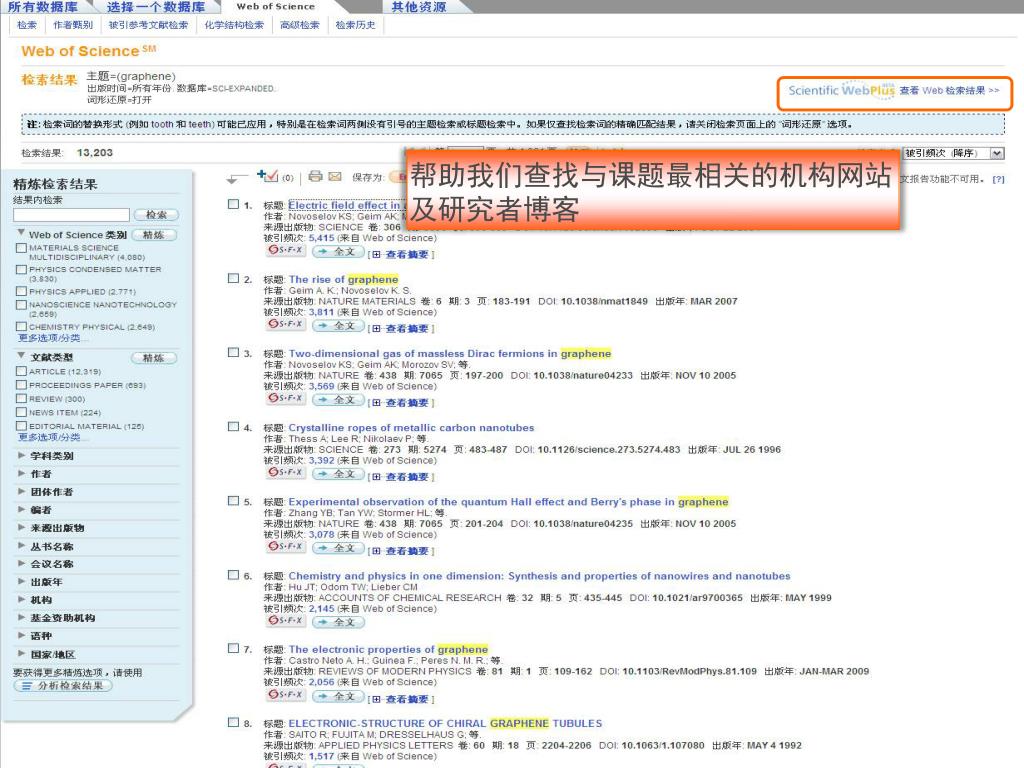Click 检索 button beside results search box
1024x768 pixels.
pos(156,215)
